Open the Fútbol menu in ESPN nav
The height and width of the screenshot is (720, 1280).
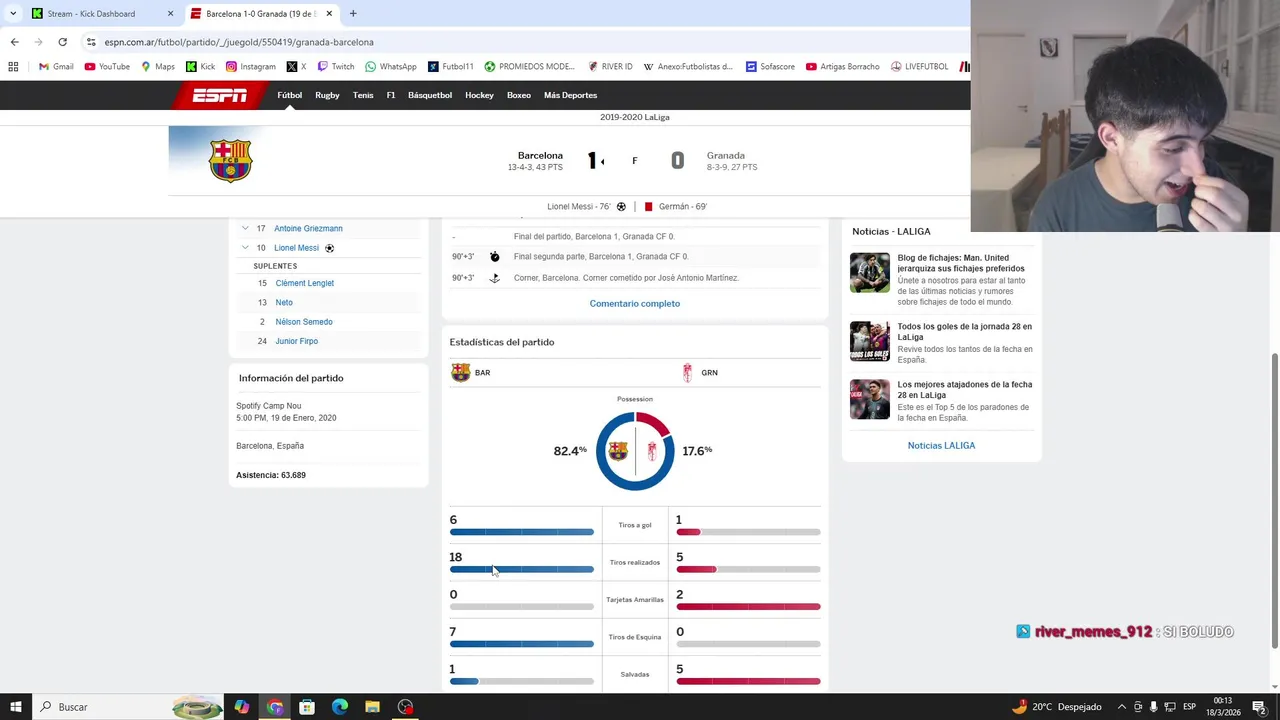[289, 95]
